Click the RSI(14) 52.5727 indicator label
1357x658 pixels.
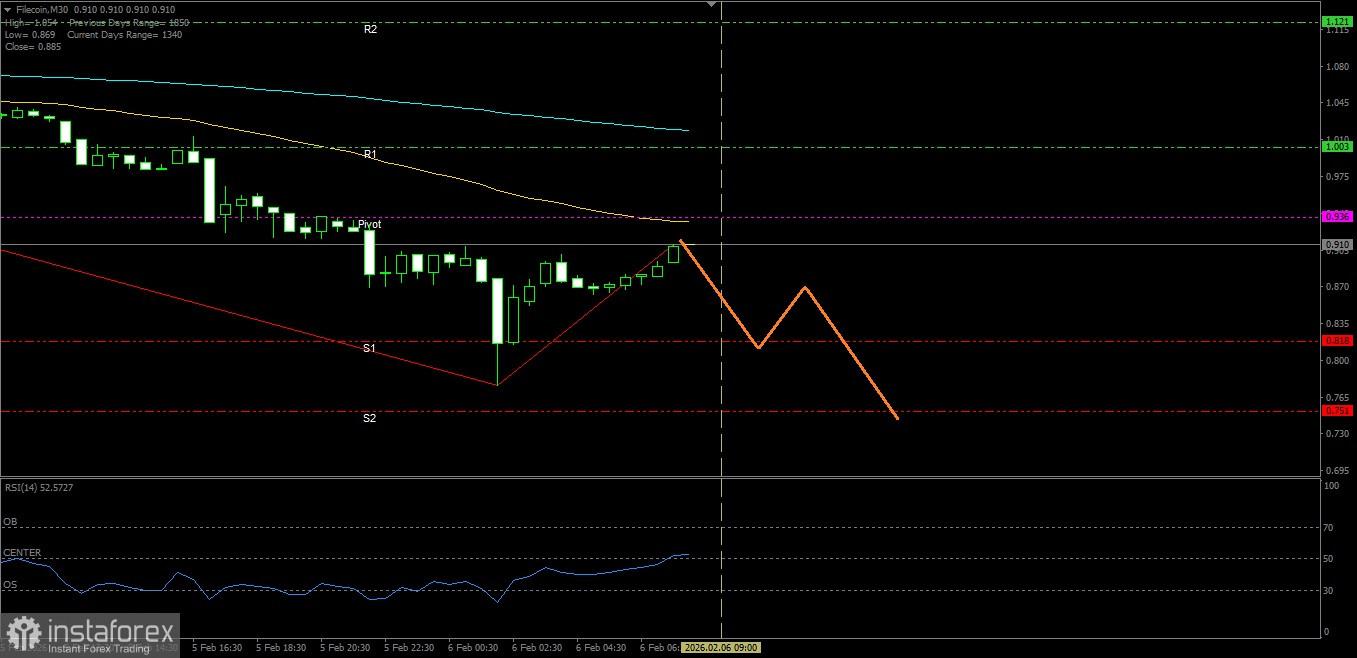[39, 487]
